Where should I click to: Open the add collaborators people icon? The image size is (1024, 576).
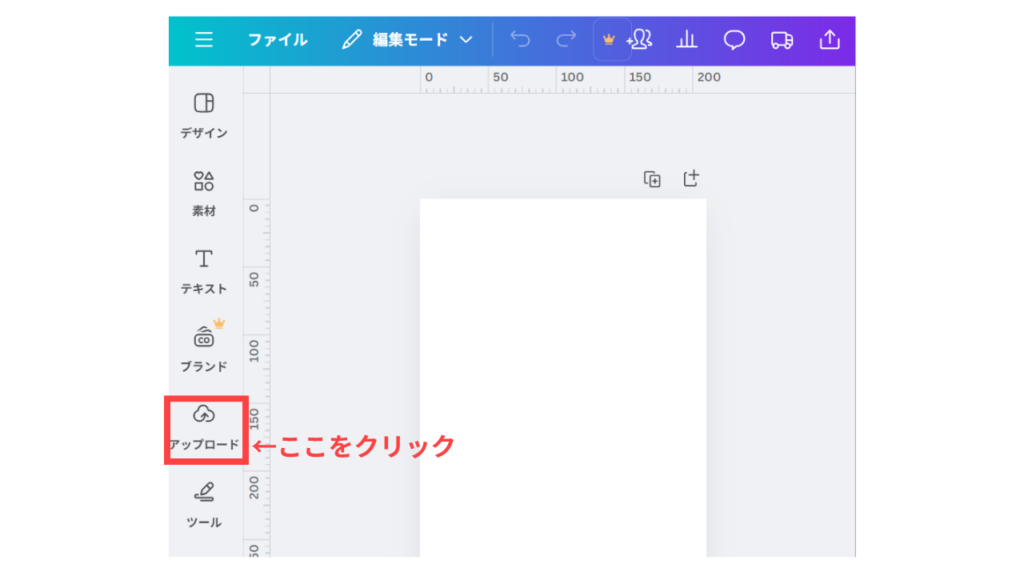[640, 40]
